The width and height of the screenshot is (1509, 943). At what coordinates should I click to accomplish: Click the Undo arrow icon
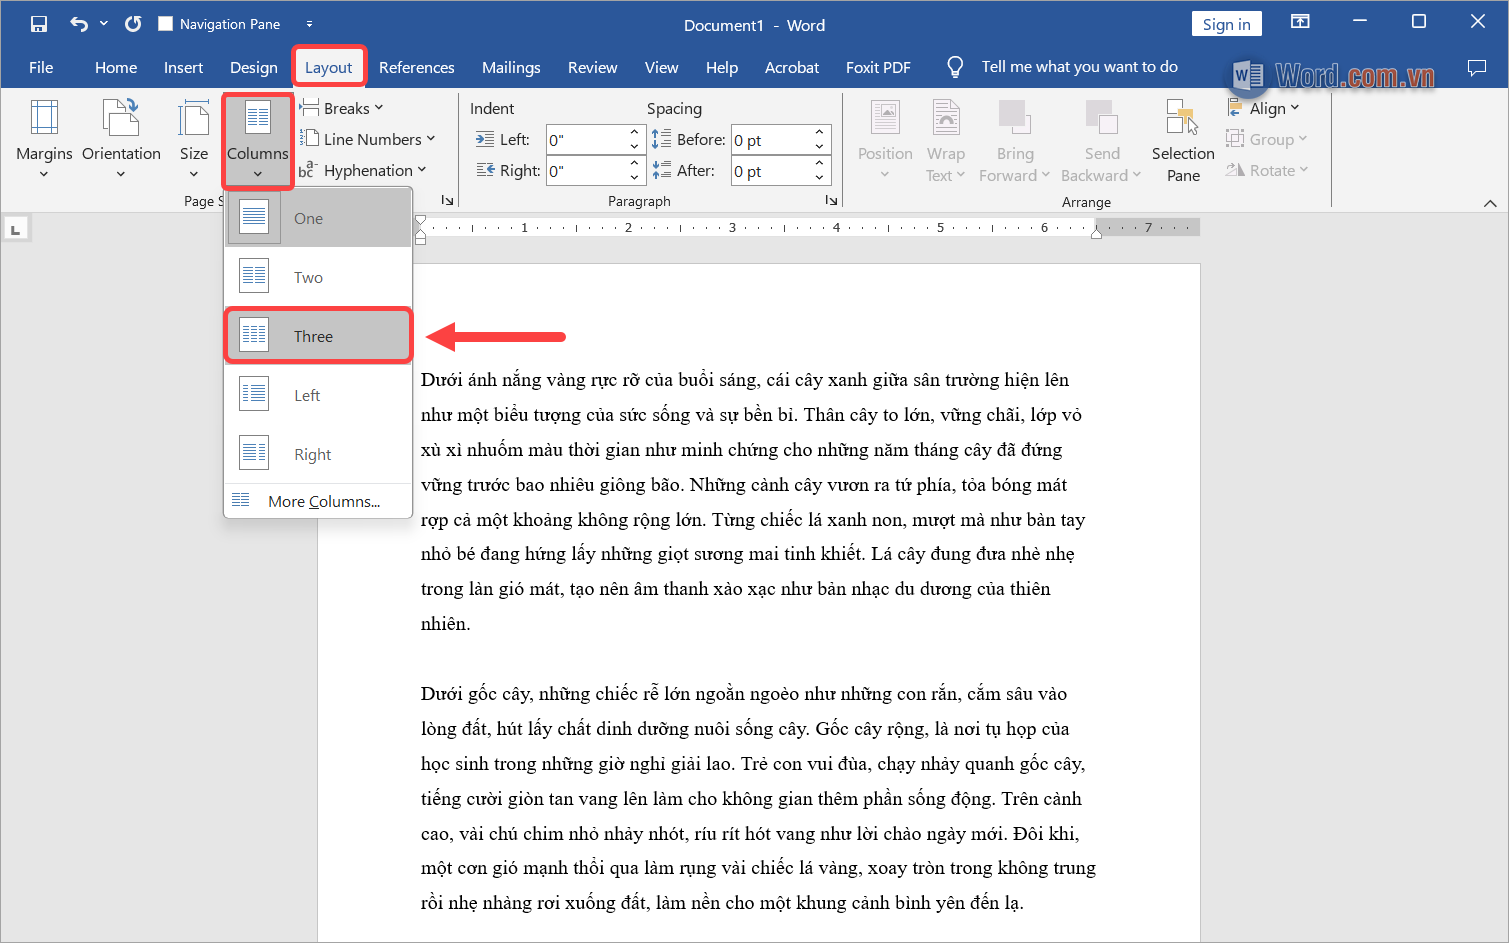(79, 24)
